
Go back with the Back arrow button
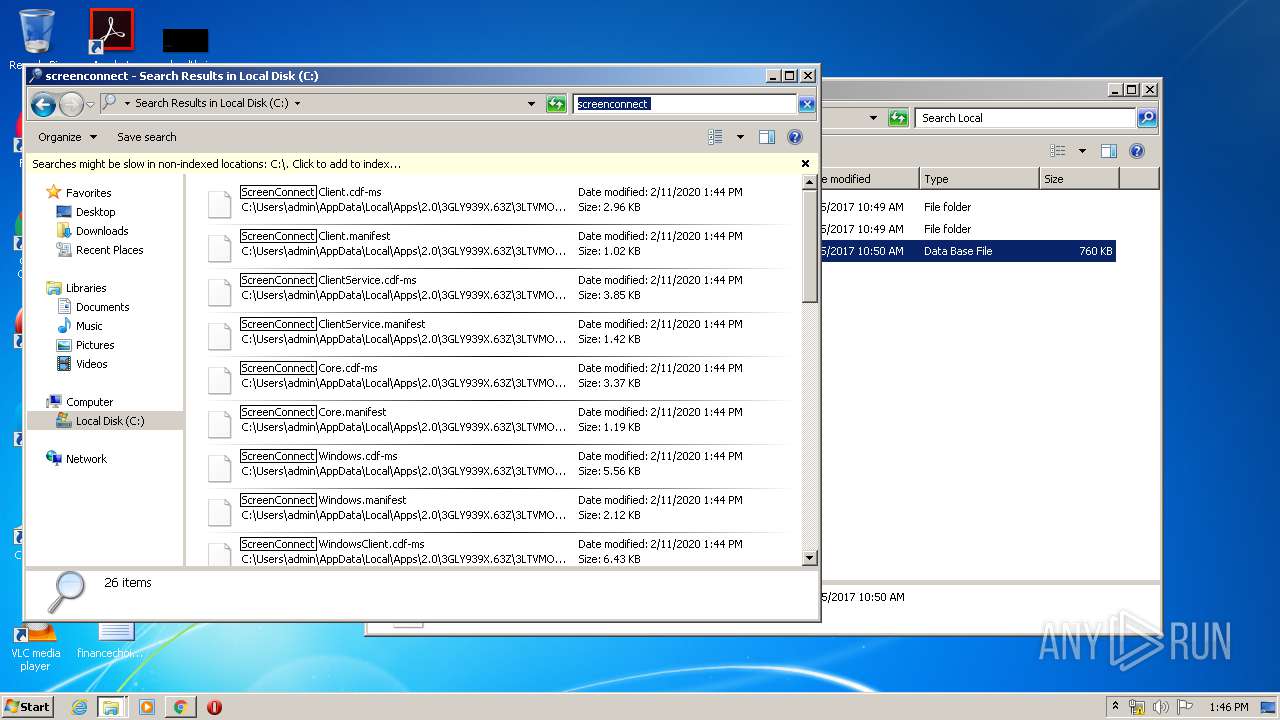pyautogui.click(x=43, y=104)
